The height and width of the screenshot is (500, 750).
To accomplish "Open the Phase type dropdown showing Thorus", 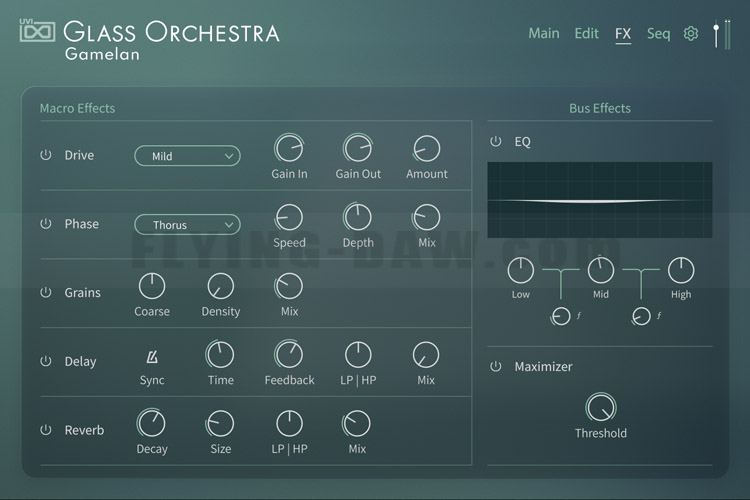I will pos(188,224).
